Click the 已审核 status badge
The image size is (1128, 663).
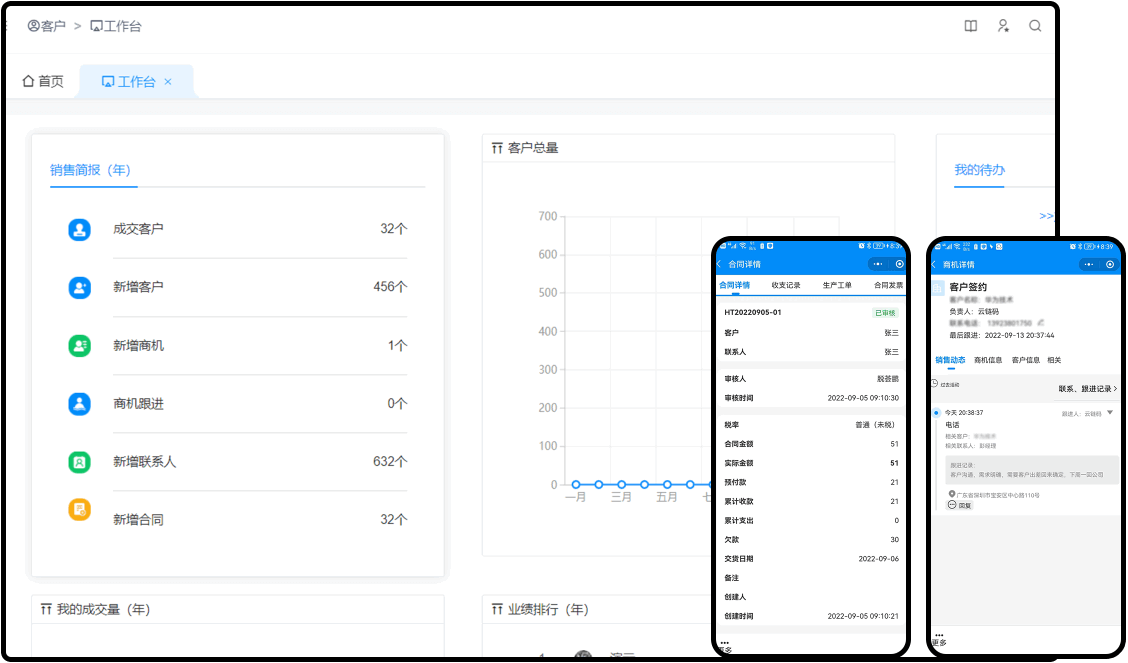point(885,313)
